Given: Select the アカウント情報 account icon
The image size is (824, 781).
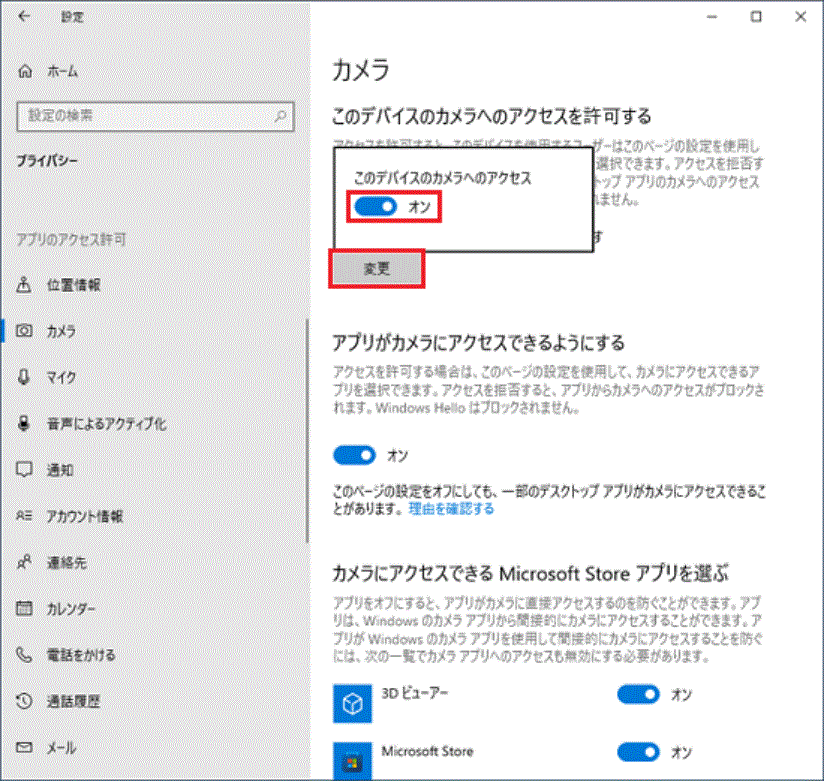Looking at the screenshot, I should click(x=24, y=516).
